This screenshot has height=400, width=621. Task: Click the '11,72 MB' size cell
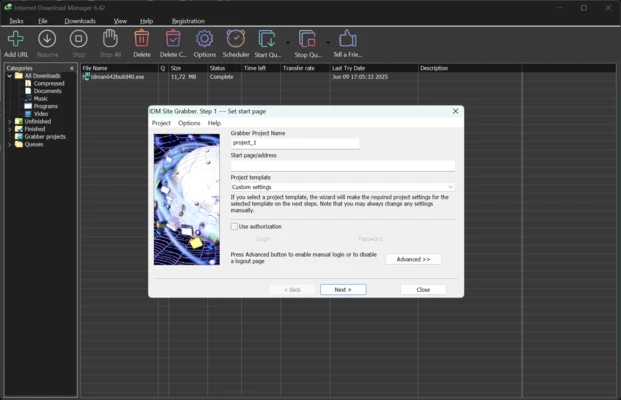point(183,77)
